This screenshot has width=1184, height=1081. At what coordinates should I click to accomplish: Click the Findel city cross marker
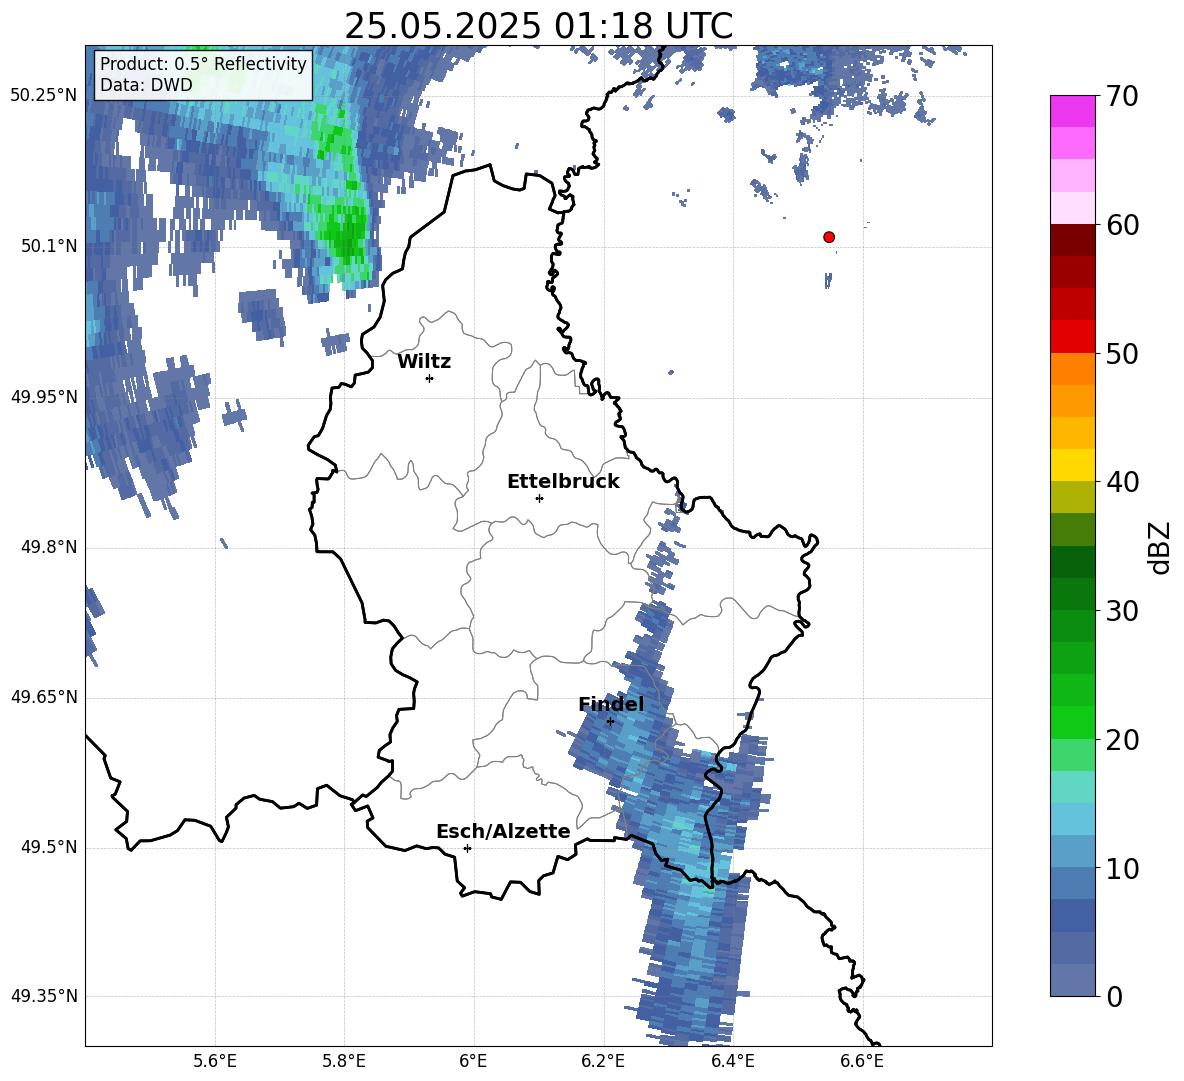click(x=610, y=722)
